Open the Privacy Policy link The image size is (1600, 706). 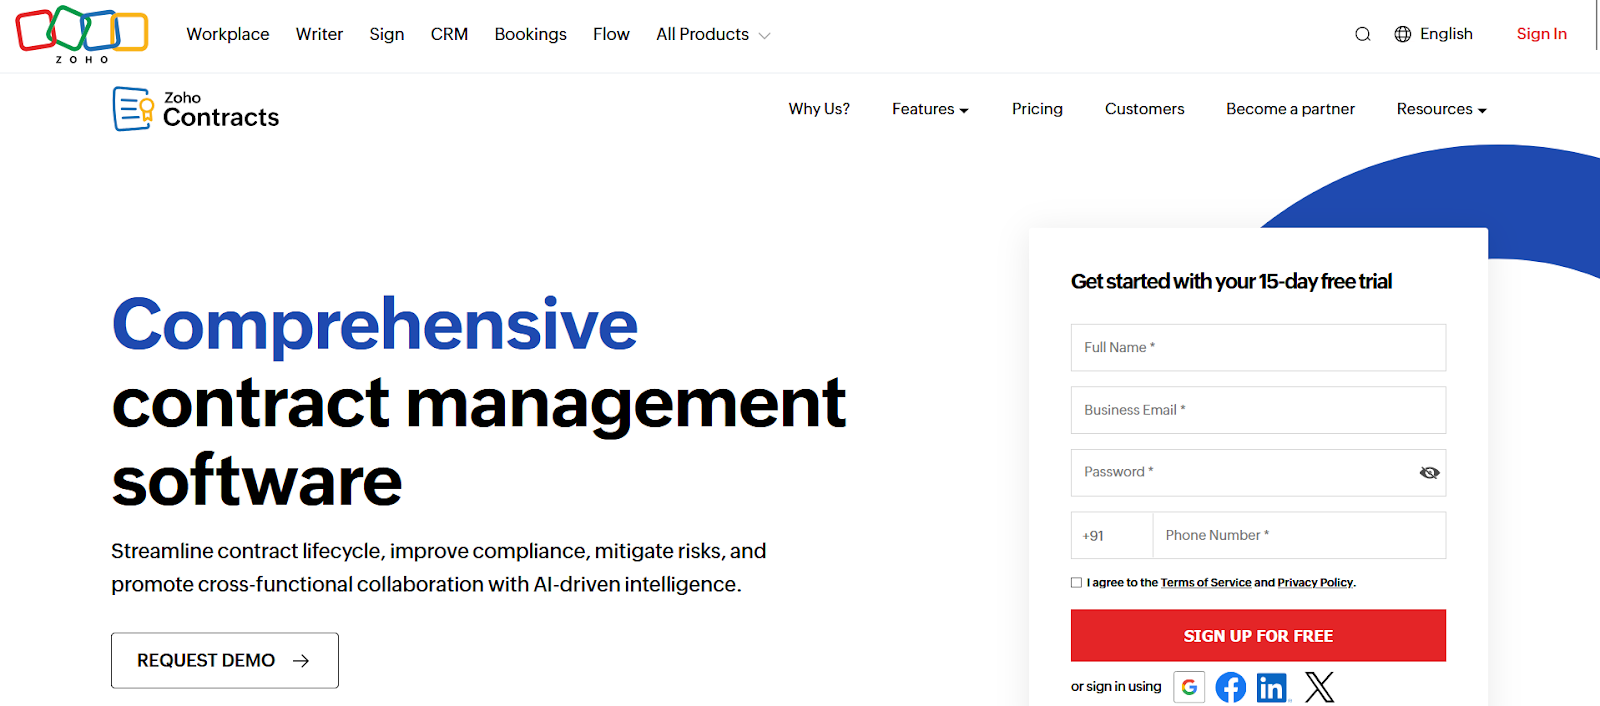(1315, 582)
